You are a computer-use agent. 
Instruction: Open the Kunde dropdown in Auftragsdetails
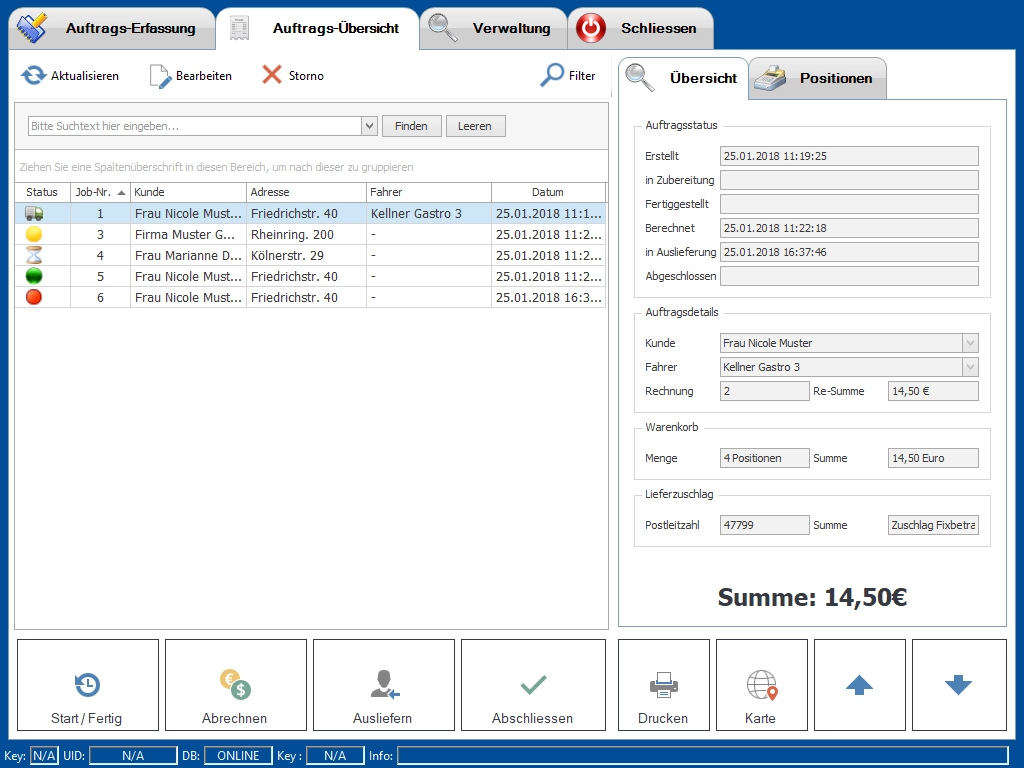pos(969,343)
